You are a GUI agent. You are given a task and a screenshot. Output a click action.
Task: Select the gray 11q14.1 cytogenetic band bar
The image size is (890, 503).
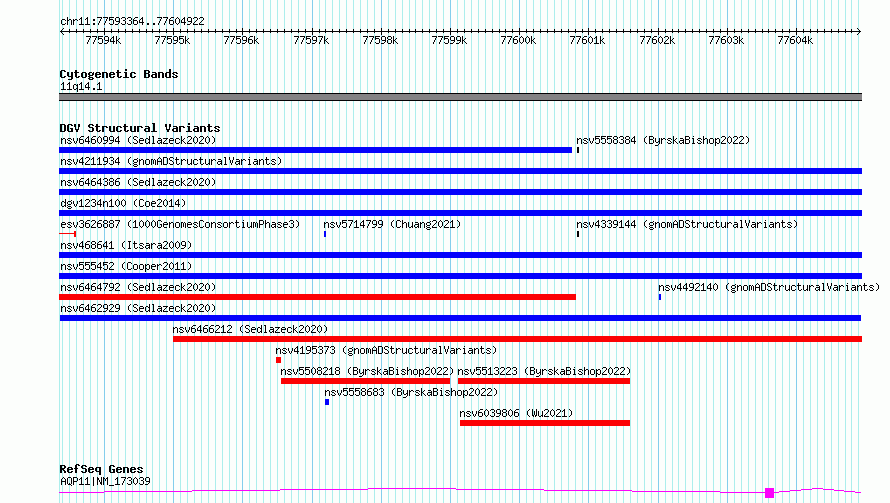click(460, 97)
